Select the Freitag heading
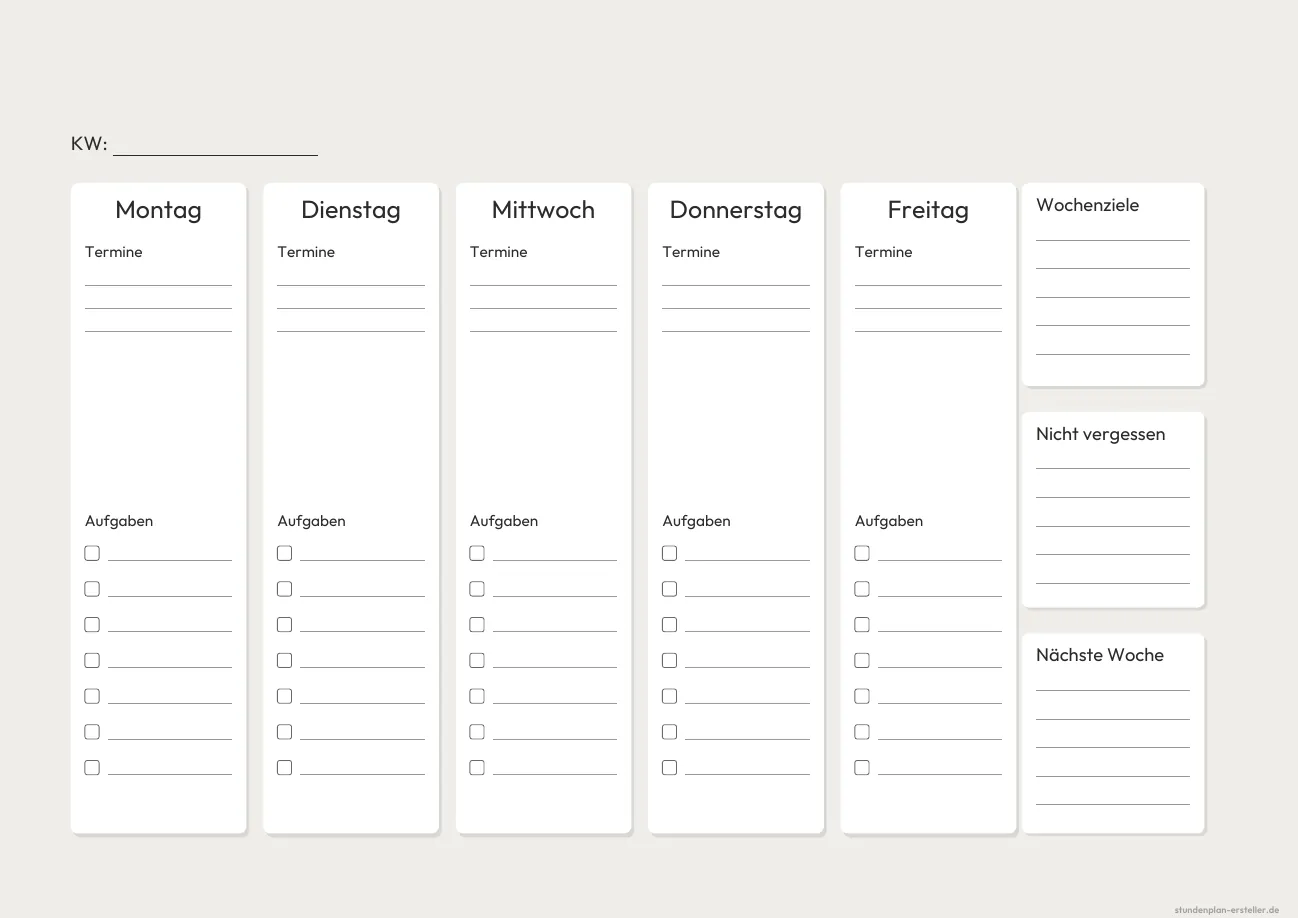This screenshot has height=918, width=1298. coord(928,210)
